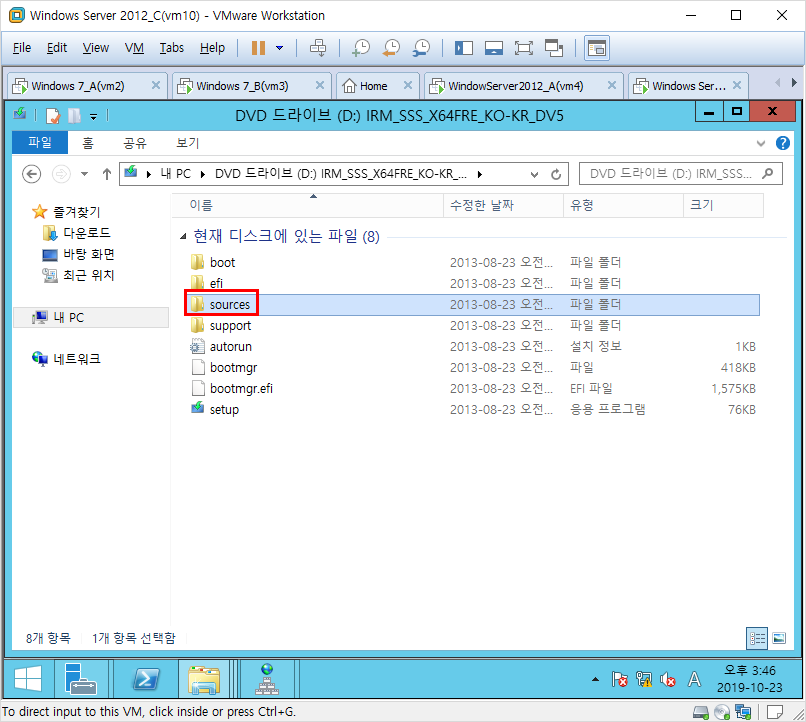This screenshot has width=806, height=722.
Task: Sort files by the 크기 column
Action: [723, 206]
